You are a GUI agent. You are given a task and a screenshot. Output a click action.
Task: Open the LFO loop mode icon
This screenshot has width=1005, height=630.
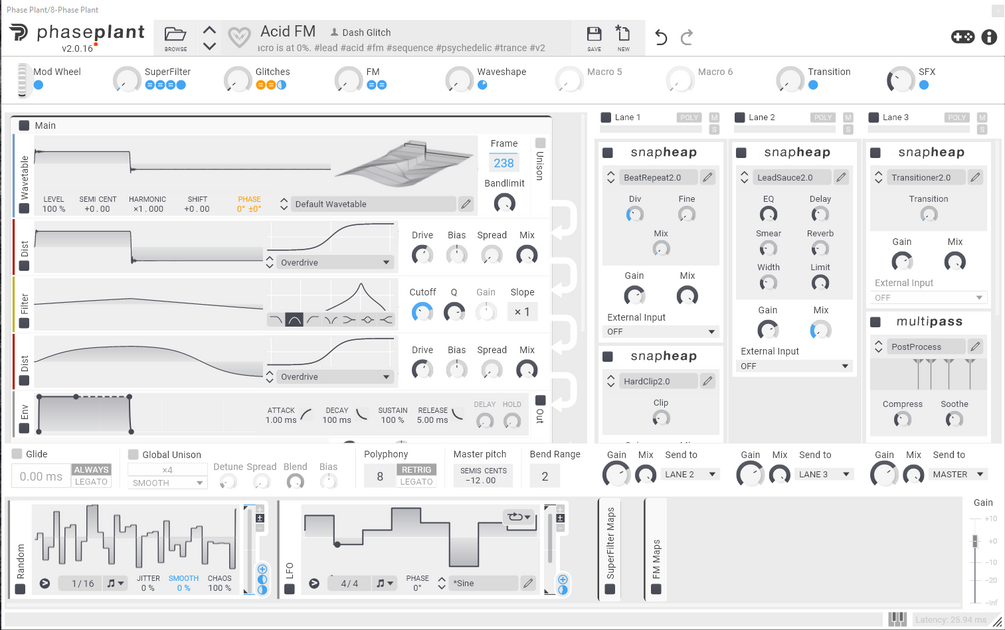(519, 517)
